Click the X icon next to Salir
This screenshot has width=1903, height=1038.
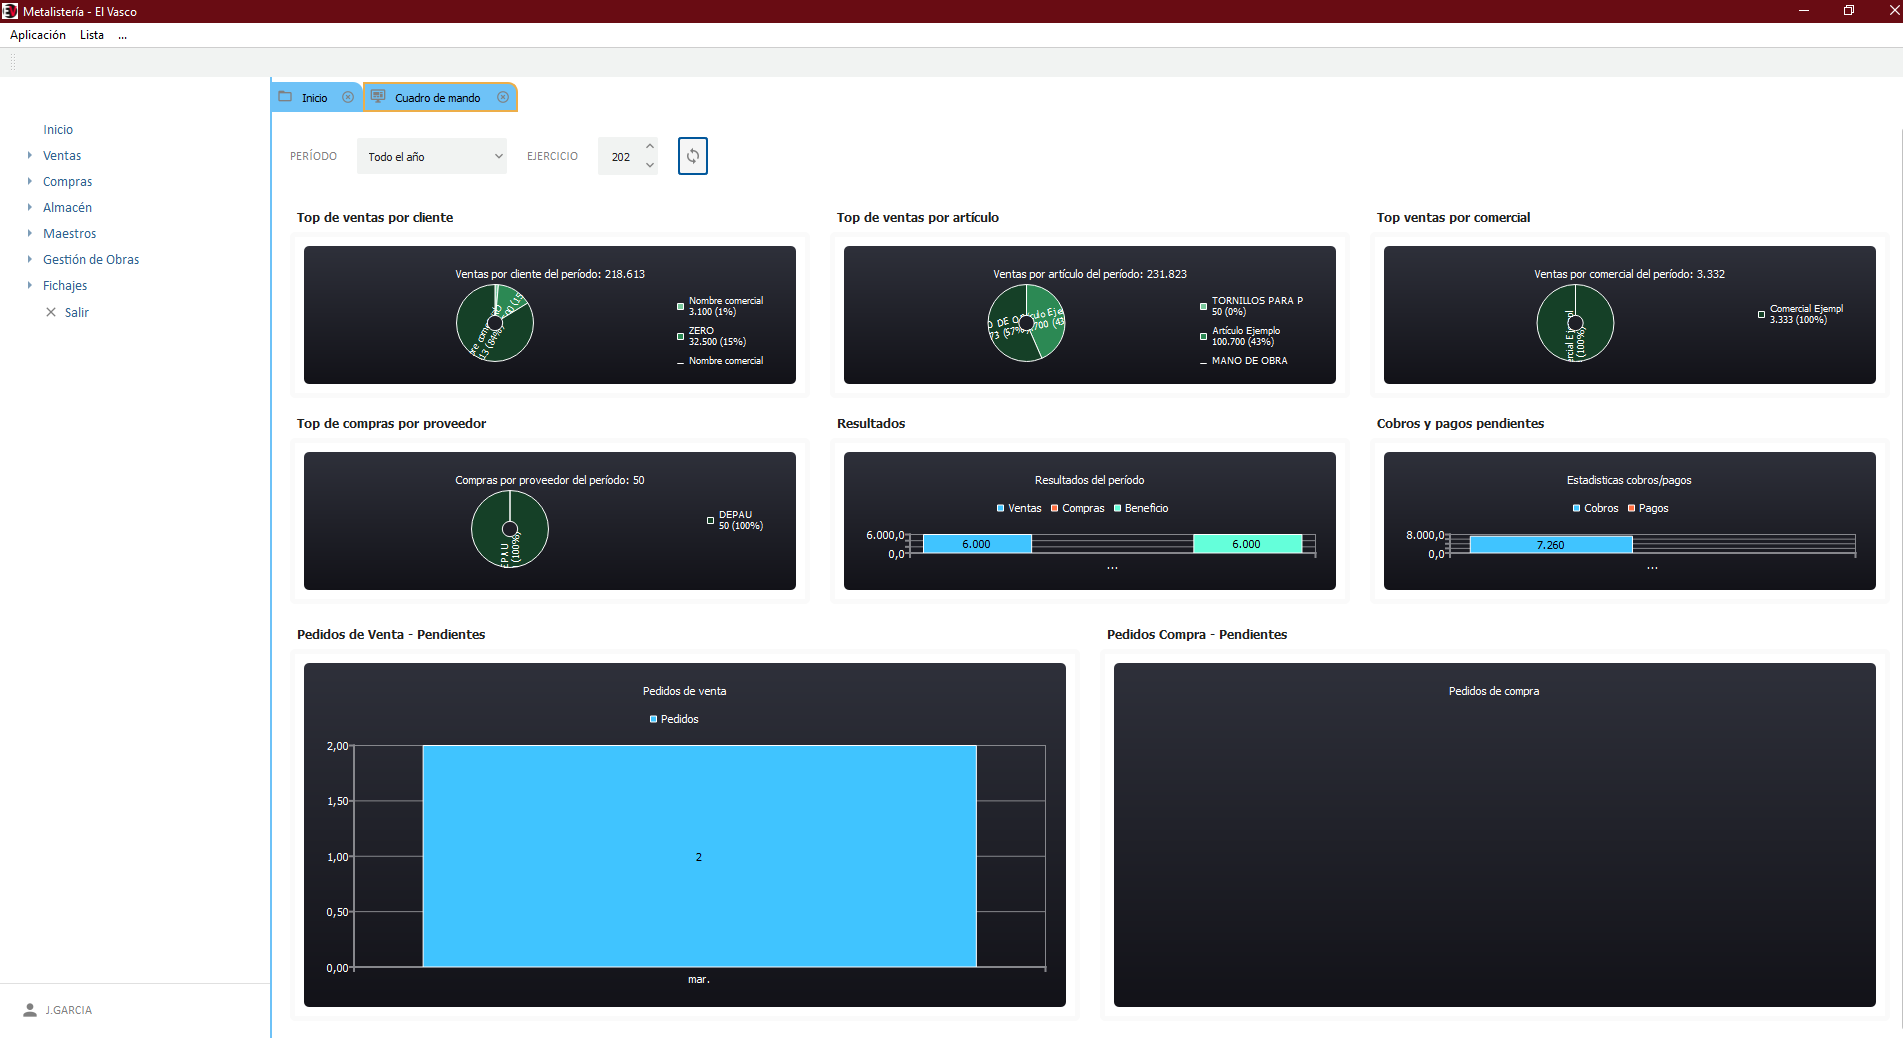coord(51,312)
